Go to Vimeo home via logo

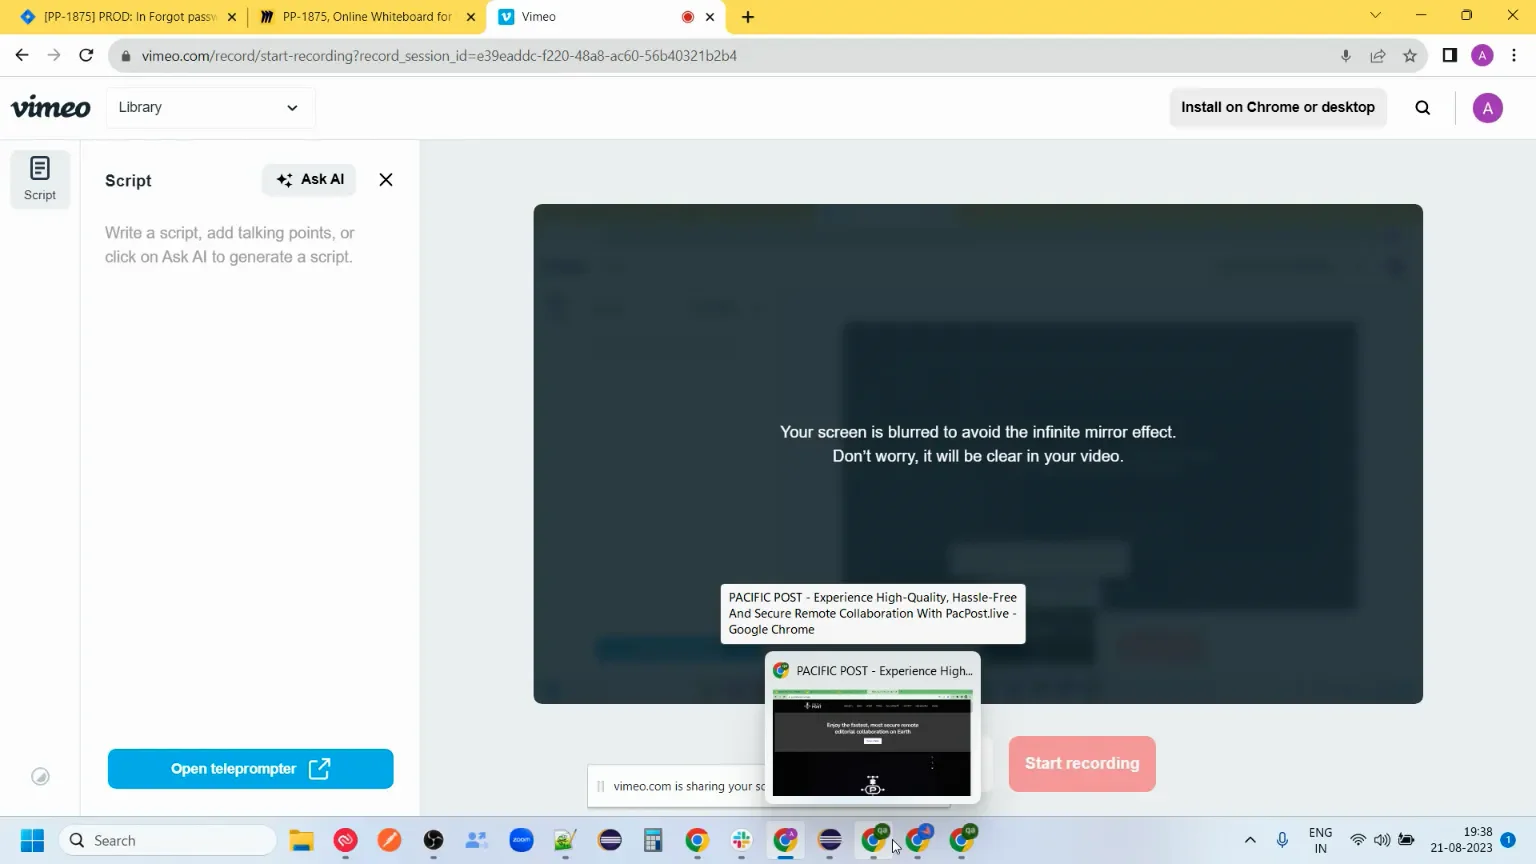[51, 107]
